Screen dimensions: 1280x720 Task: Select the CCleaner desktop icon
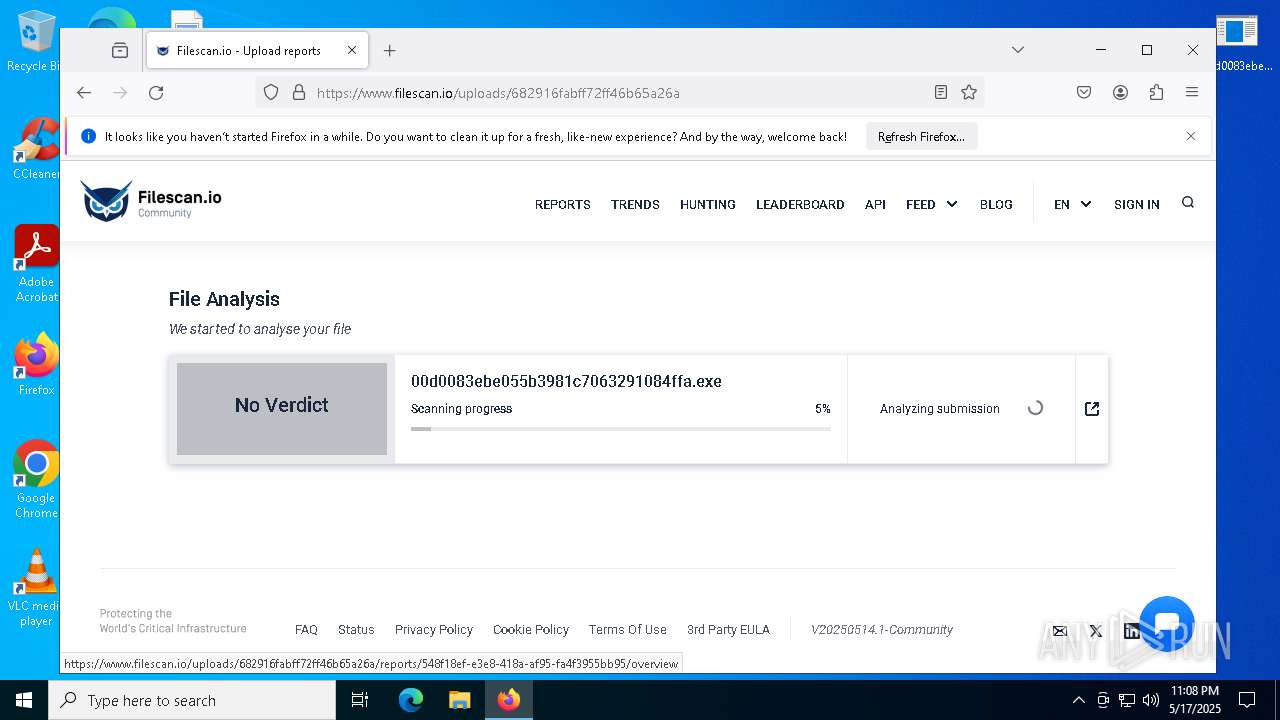click(36, 149)
